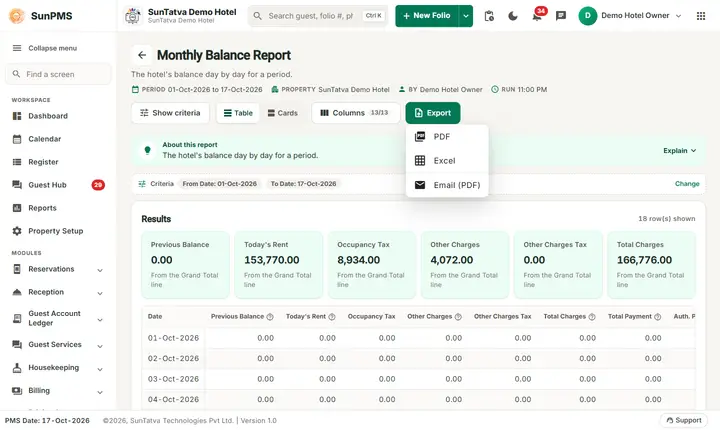
Task: Expand the Guest Services module
Action: [100, 346]
